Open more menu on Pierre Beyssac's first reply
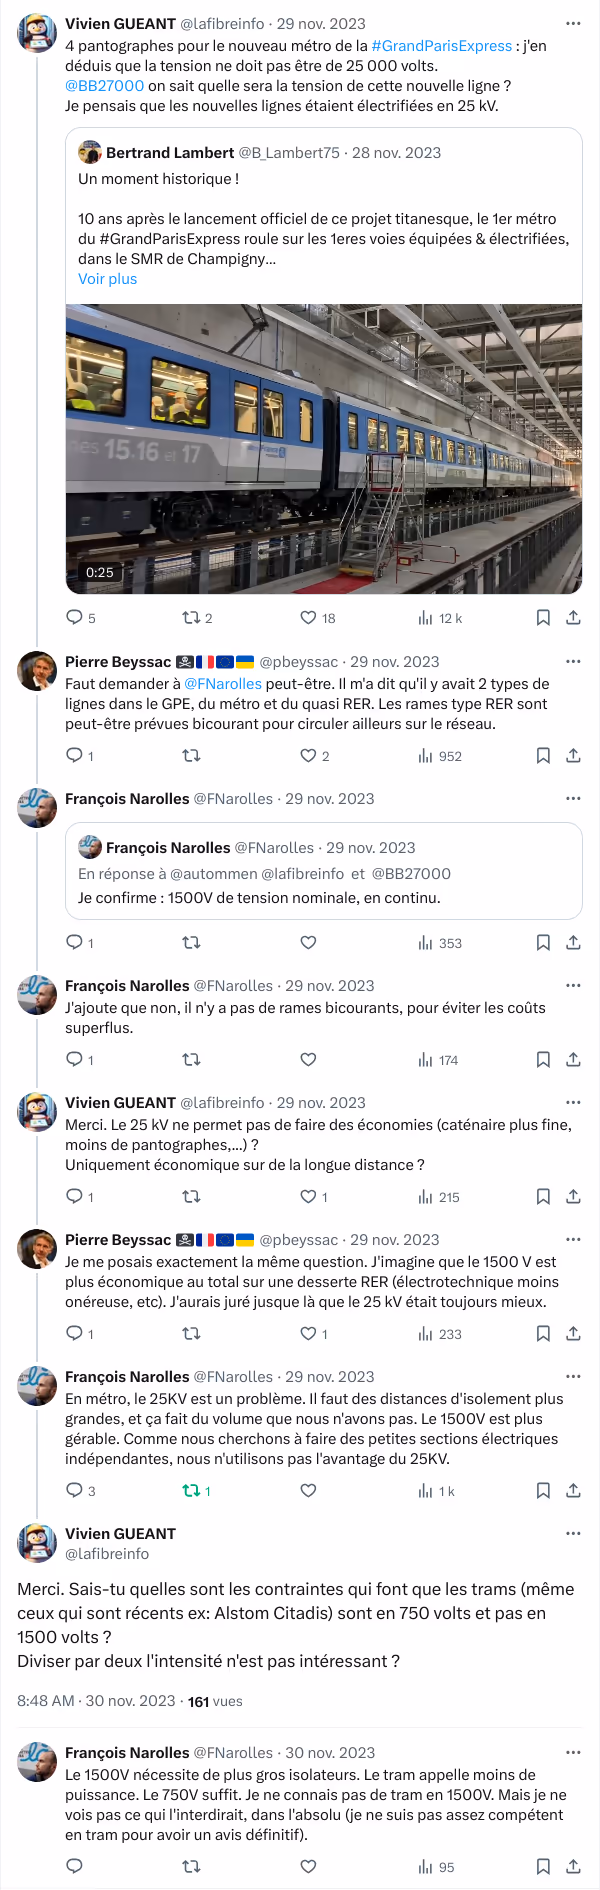The image size is (600, 1890). click(x=573, y=661)
